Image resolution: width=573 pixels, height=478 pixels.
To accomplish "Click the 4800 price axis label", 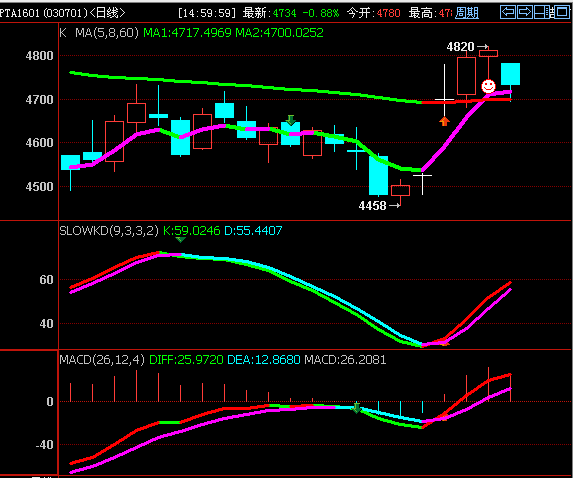I will pos(39,56).
